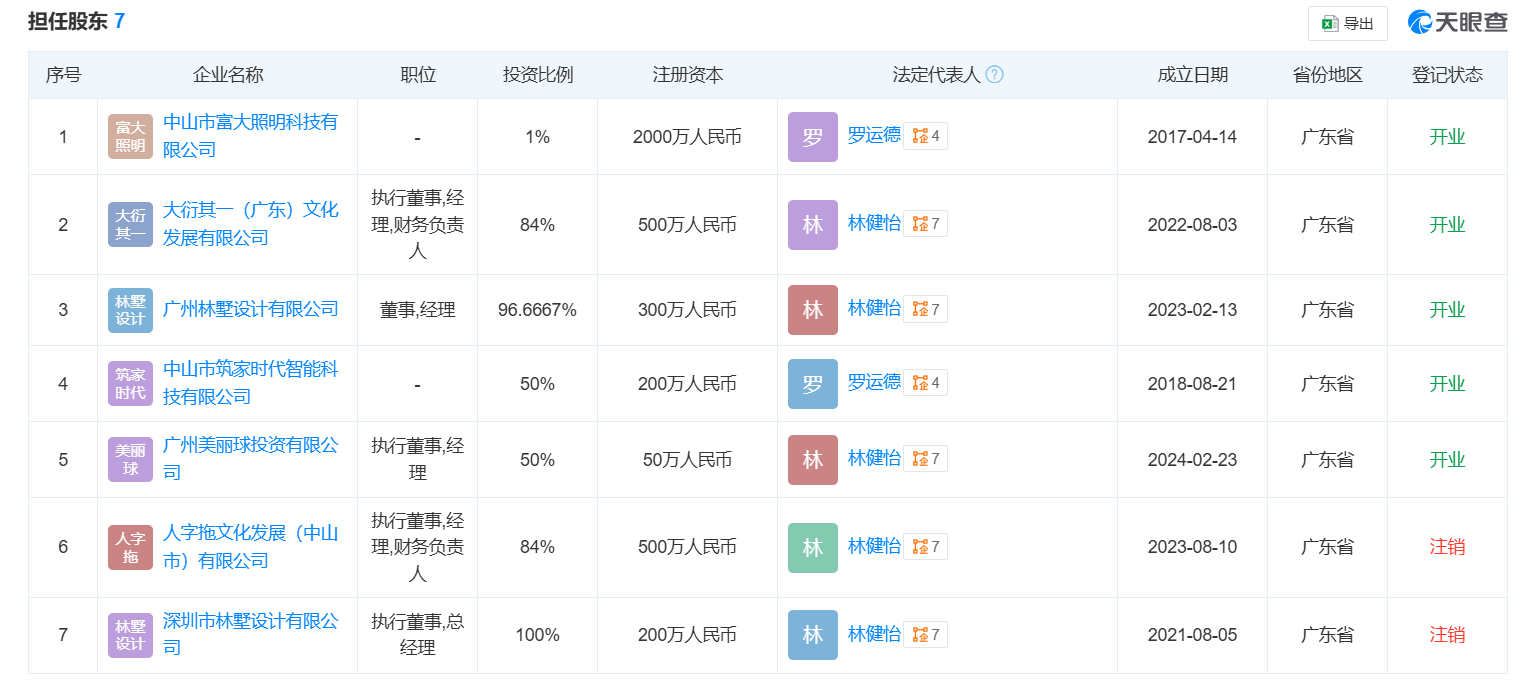Image resolution: width=1529 pixels, height=696 pixels.
Task: Click the relation count badge 7 in row 3
Action: pyautogui.click(x=925, y=309)
